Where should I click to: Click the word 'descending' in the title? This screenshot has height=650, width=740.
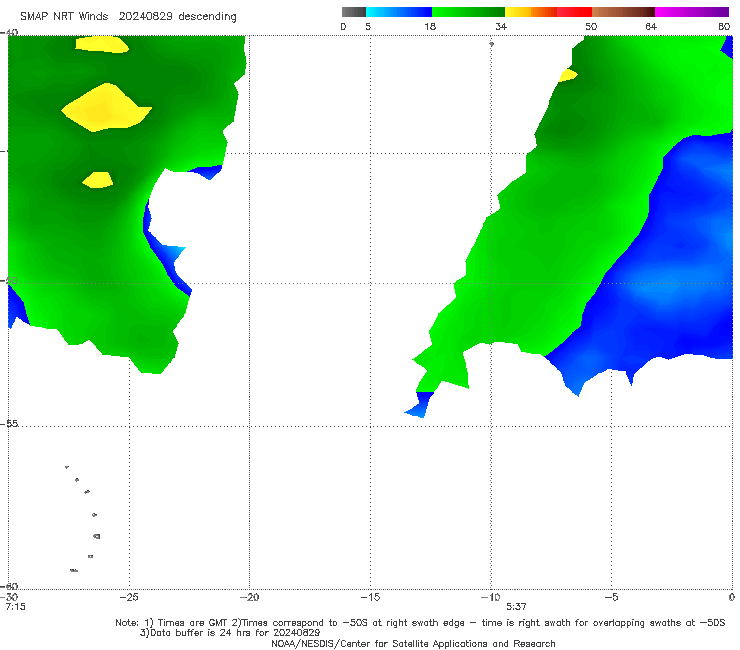tap(207, 17)
